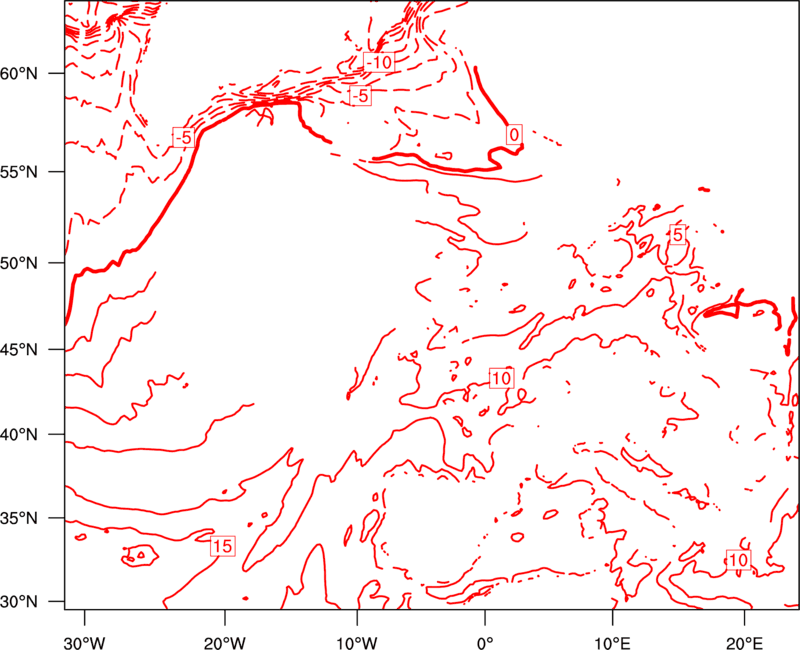This screenshot has height=650, width=800.
Task: Select the 5 contour label
Action: [678, 235]
